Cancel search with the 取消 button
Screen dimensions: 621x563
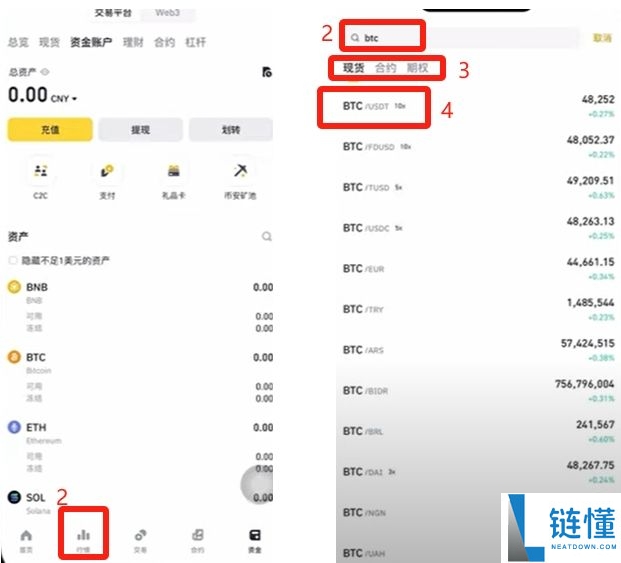pyautogui.click(x=602, y=38)
